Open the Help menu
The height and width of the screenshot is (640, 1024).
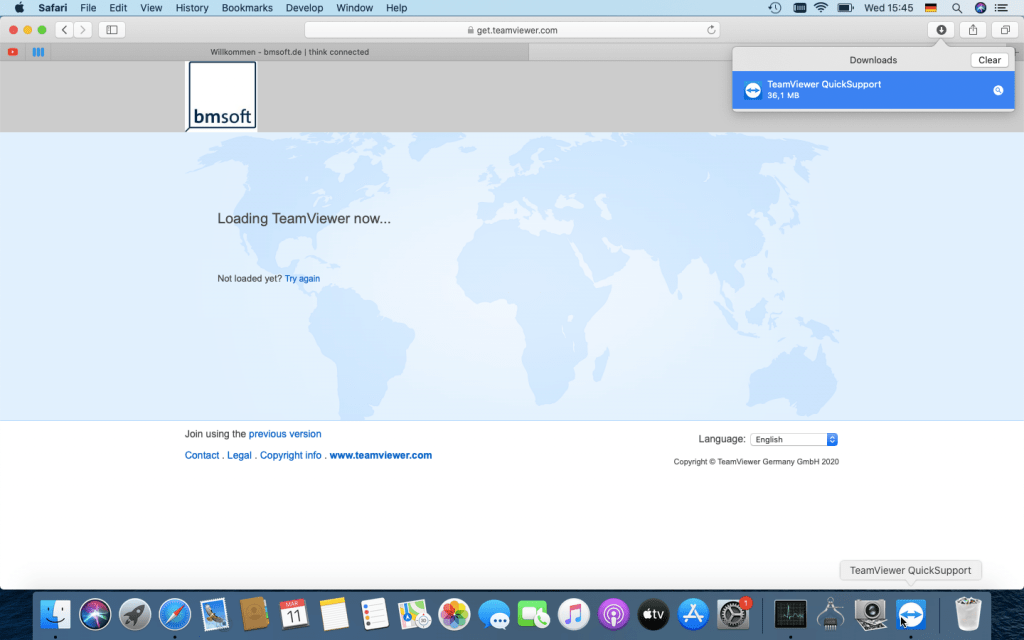(x=396, y=8)
